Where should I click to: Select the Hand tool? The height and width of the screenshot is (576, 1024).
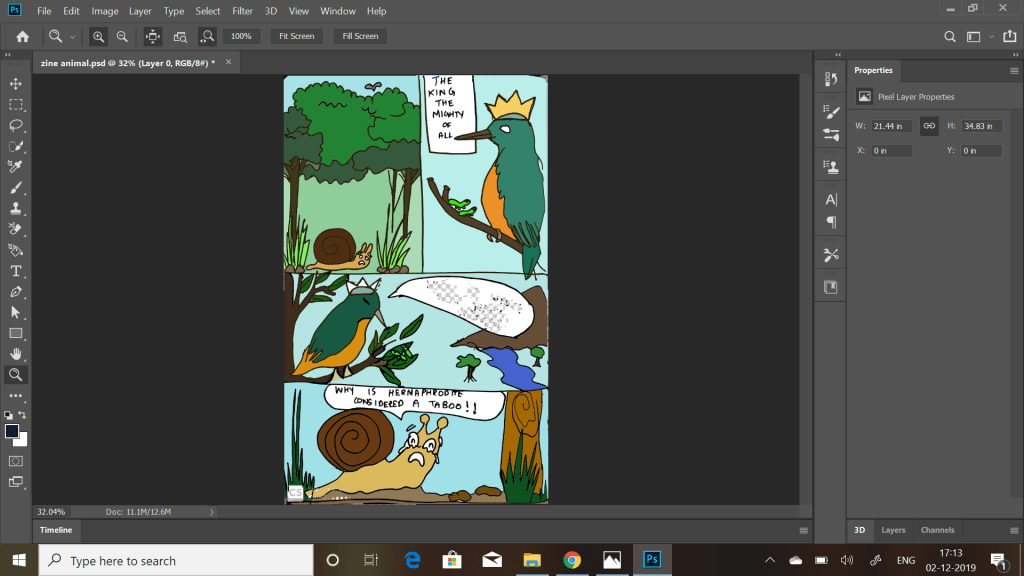16,354
